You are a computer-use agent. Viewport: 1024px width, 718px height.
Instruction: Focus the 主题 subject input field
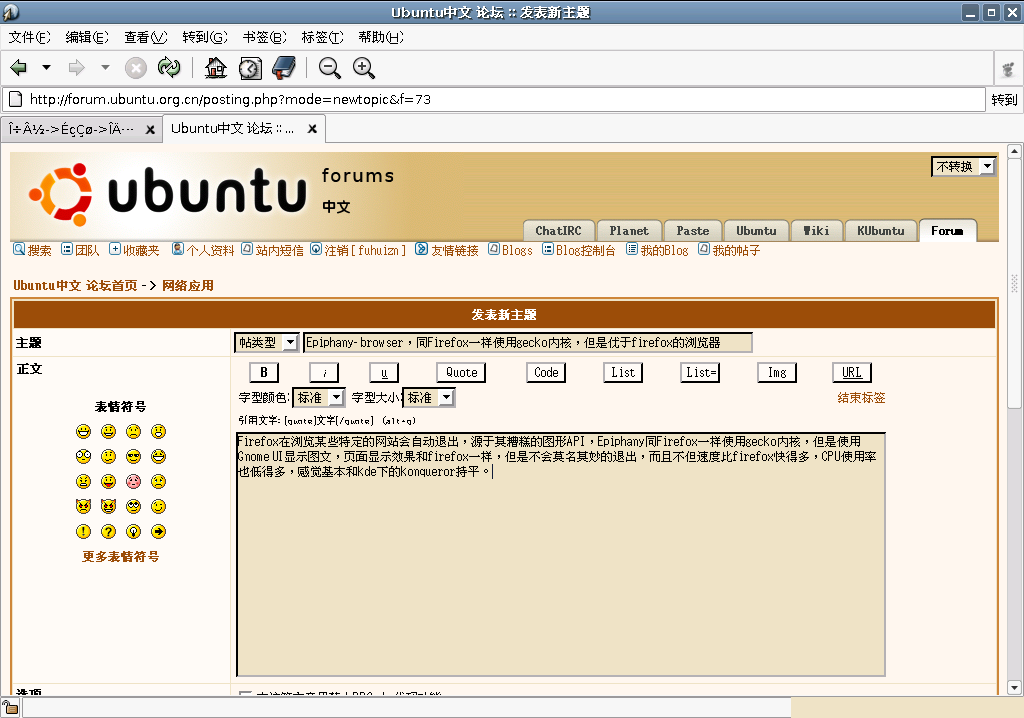528,342
